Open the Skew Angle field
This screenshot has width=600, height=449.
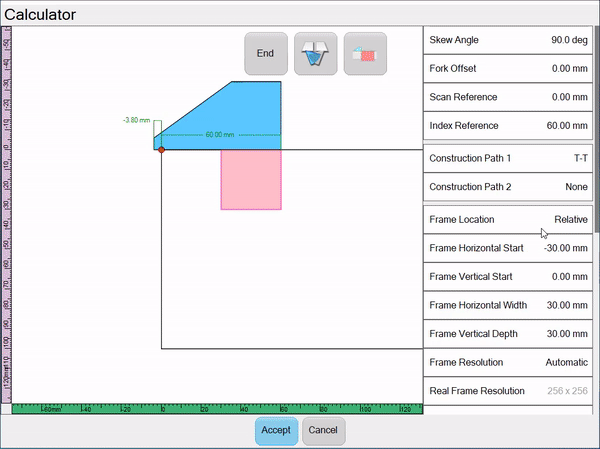[508, 40]
